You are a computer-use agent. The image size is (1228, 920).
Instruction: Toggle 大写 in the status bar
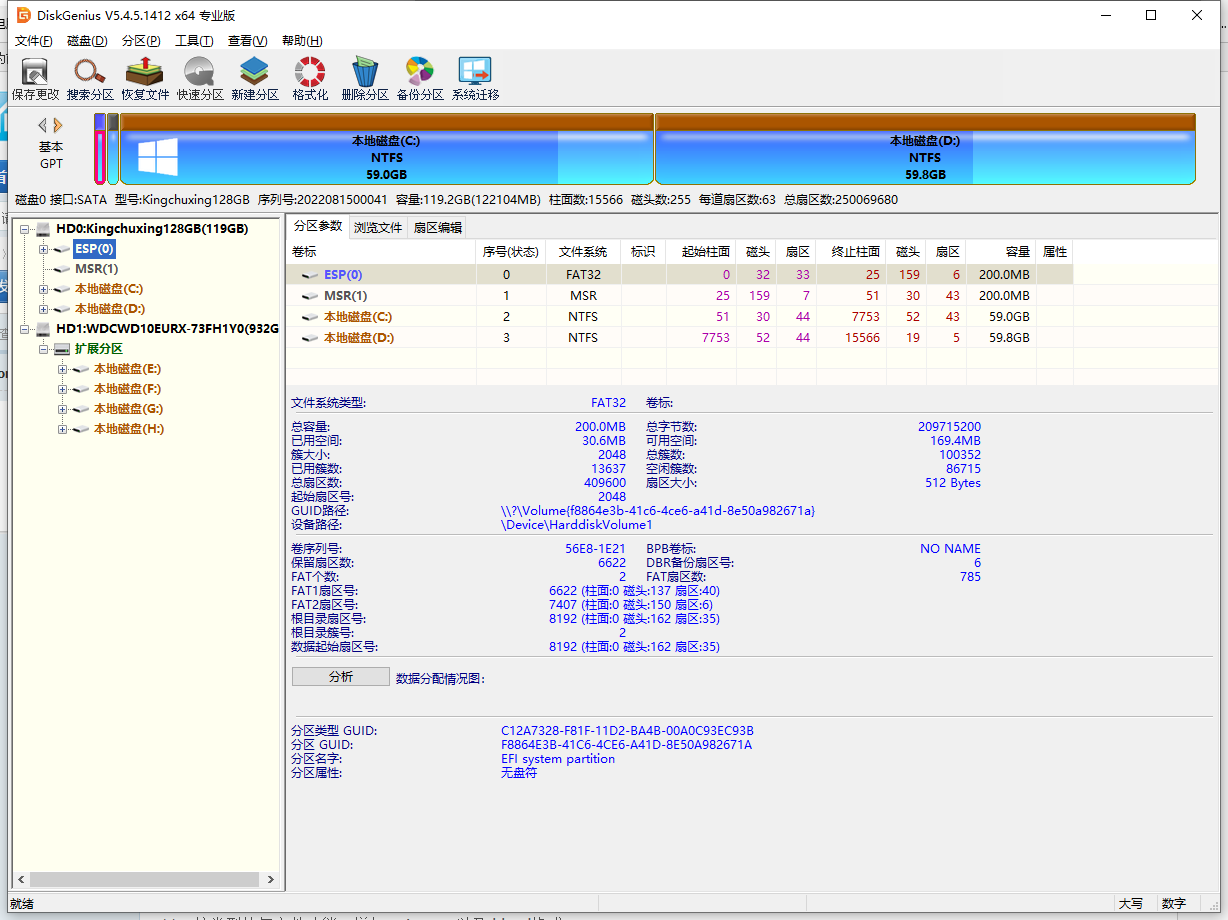pyautogui.click(x=1131, y=903)
